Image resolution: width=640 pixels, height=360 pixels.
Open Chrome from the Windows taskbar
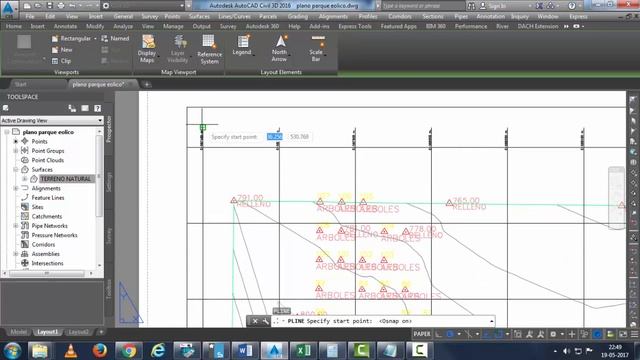coord(129,351)
